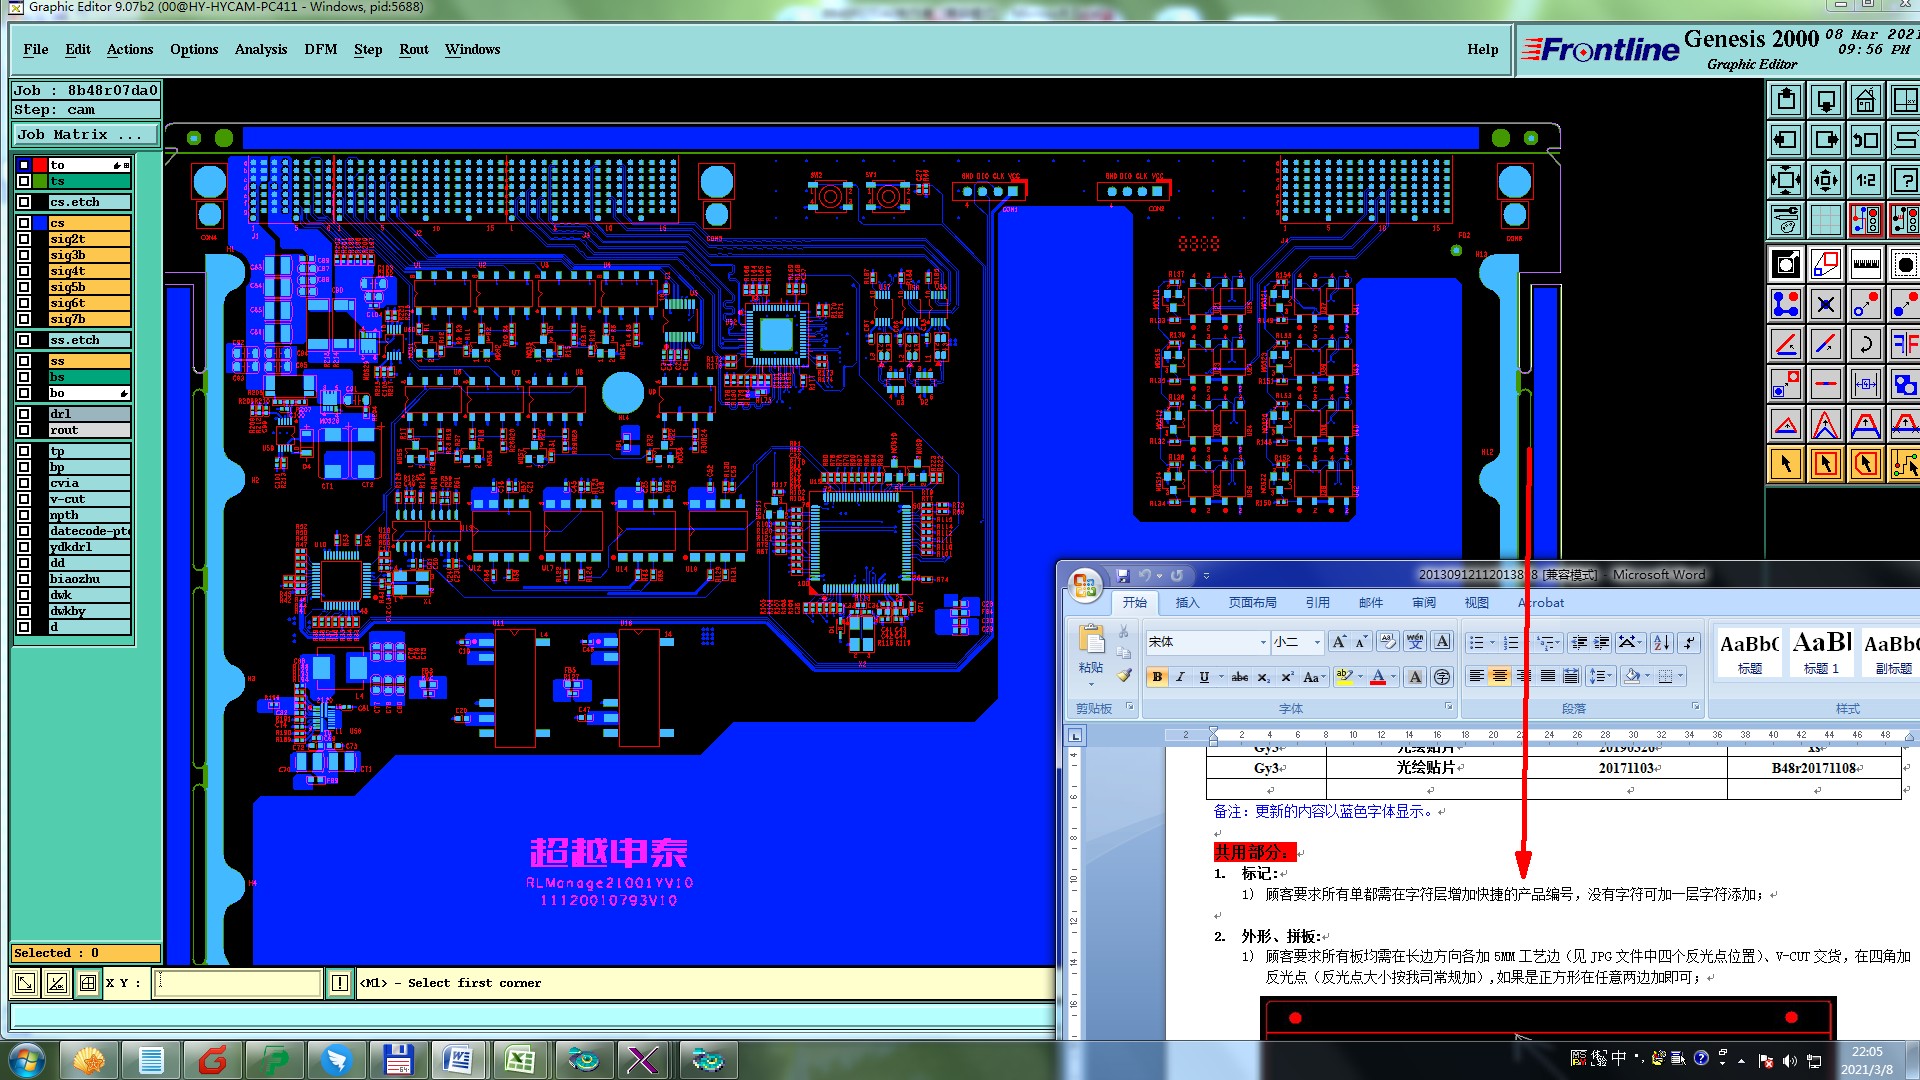1920x1080 pixels.
Task: Click the red color box of 'to' layer
Action: pos(40,165)
